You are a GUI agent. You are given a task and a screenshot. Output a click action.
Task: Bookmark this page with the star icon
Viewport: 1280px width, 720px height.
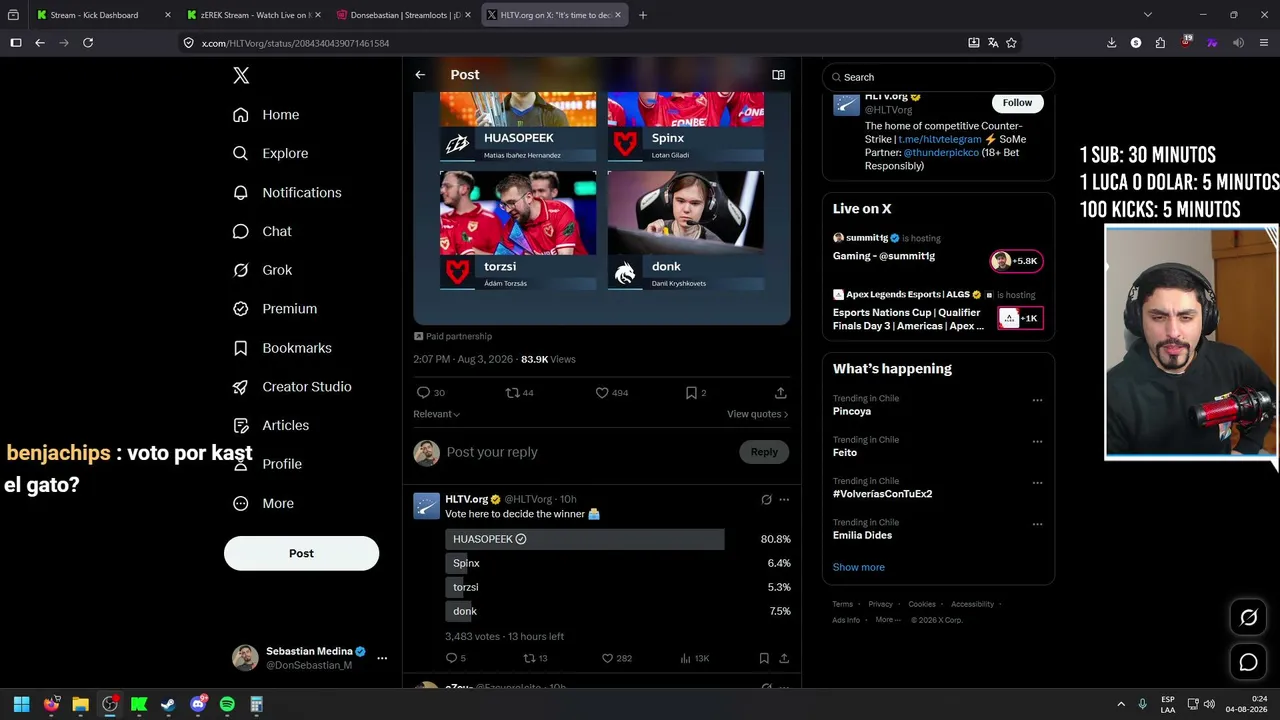[1011, 43]
